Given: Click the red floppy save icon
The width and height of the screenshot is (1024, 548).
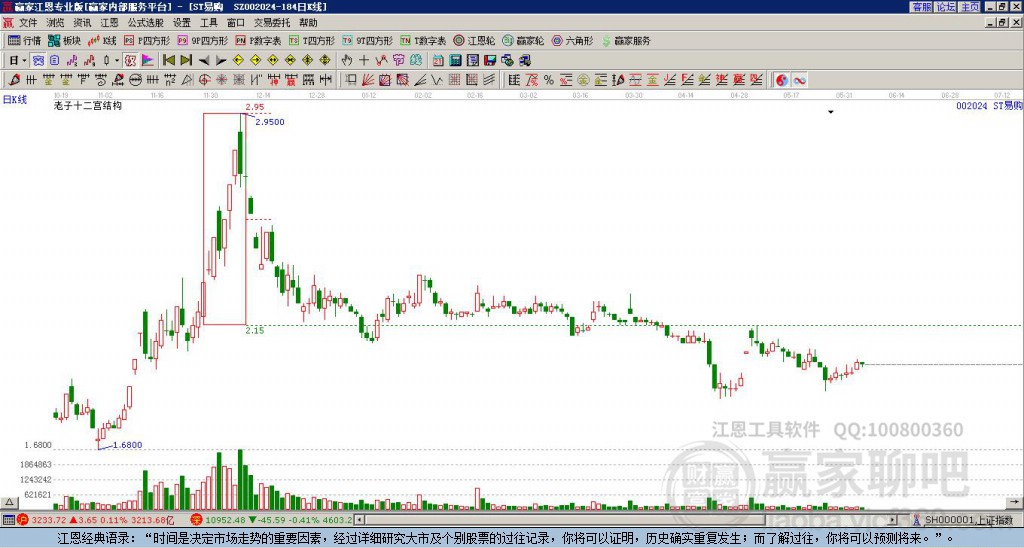Looking at the screenshot, I should click(490, 60).
